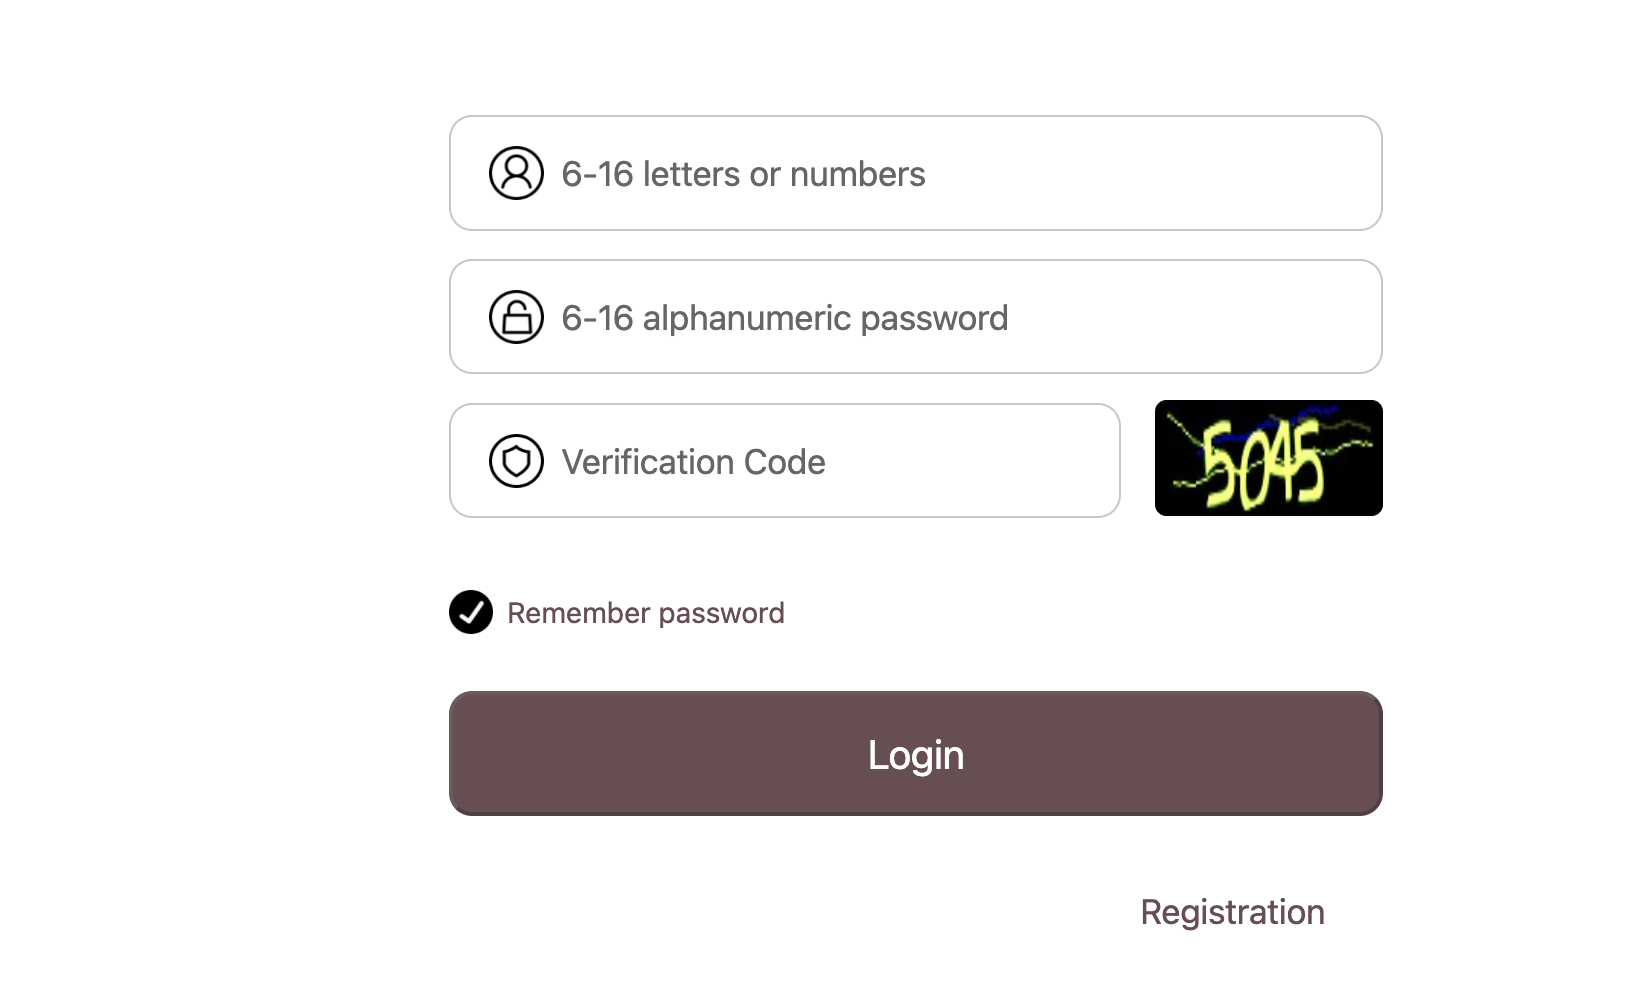Refresh the captcha image showing 5045
The width and height of the screenshot is (1640, 994).
click(1268, 458)
